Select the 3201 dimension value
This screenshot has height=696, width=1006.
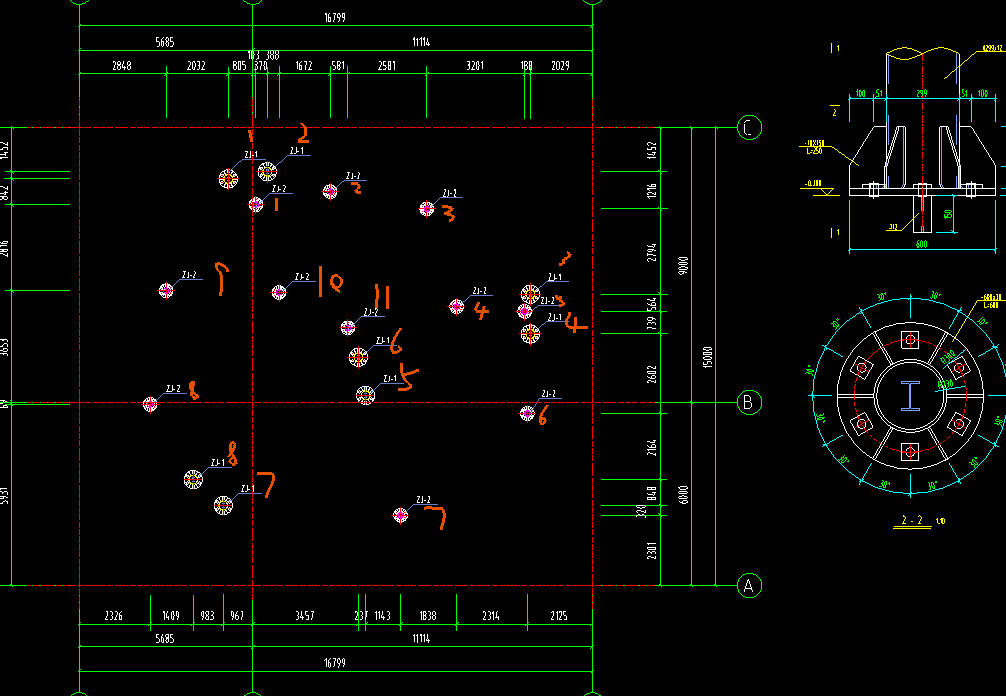[475, 65]
